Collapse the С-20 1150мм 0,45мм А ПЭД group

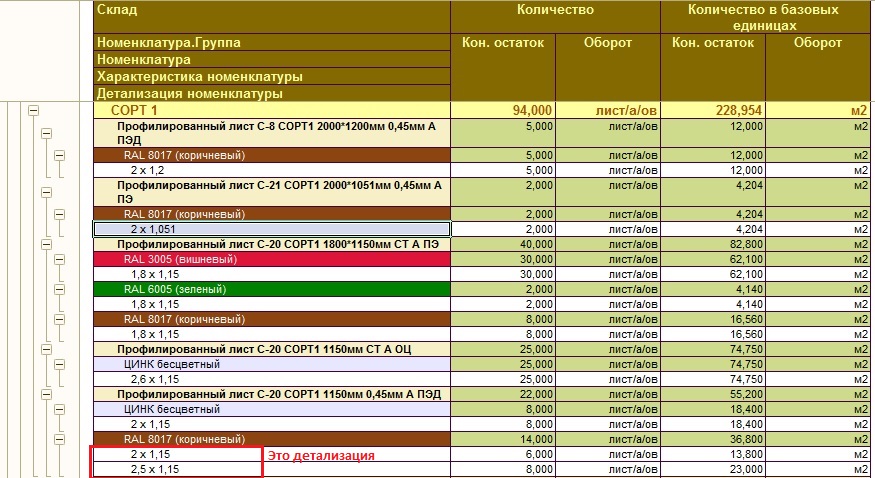click(46, 394)
